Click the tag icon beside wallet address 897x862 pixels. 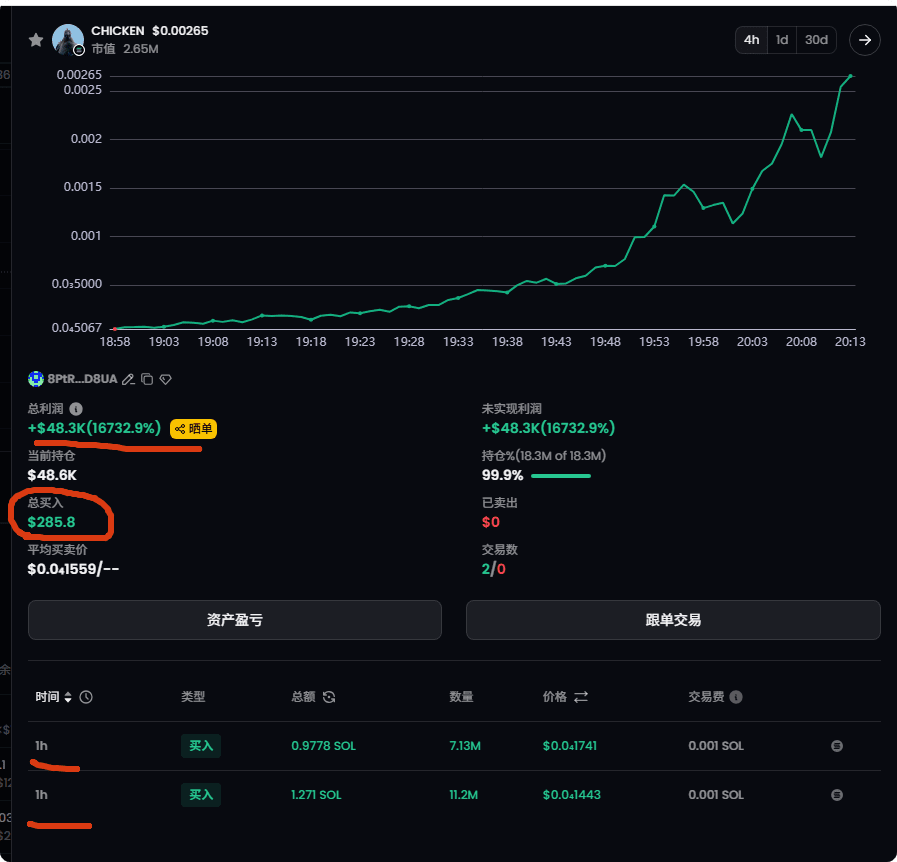tap(165, 379)
